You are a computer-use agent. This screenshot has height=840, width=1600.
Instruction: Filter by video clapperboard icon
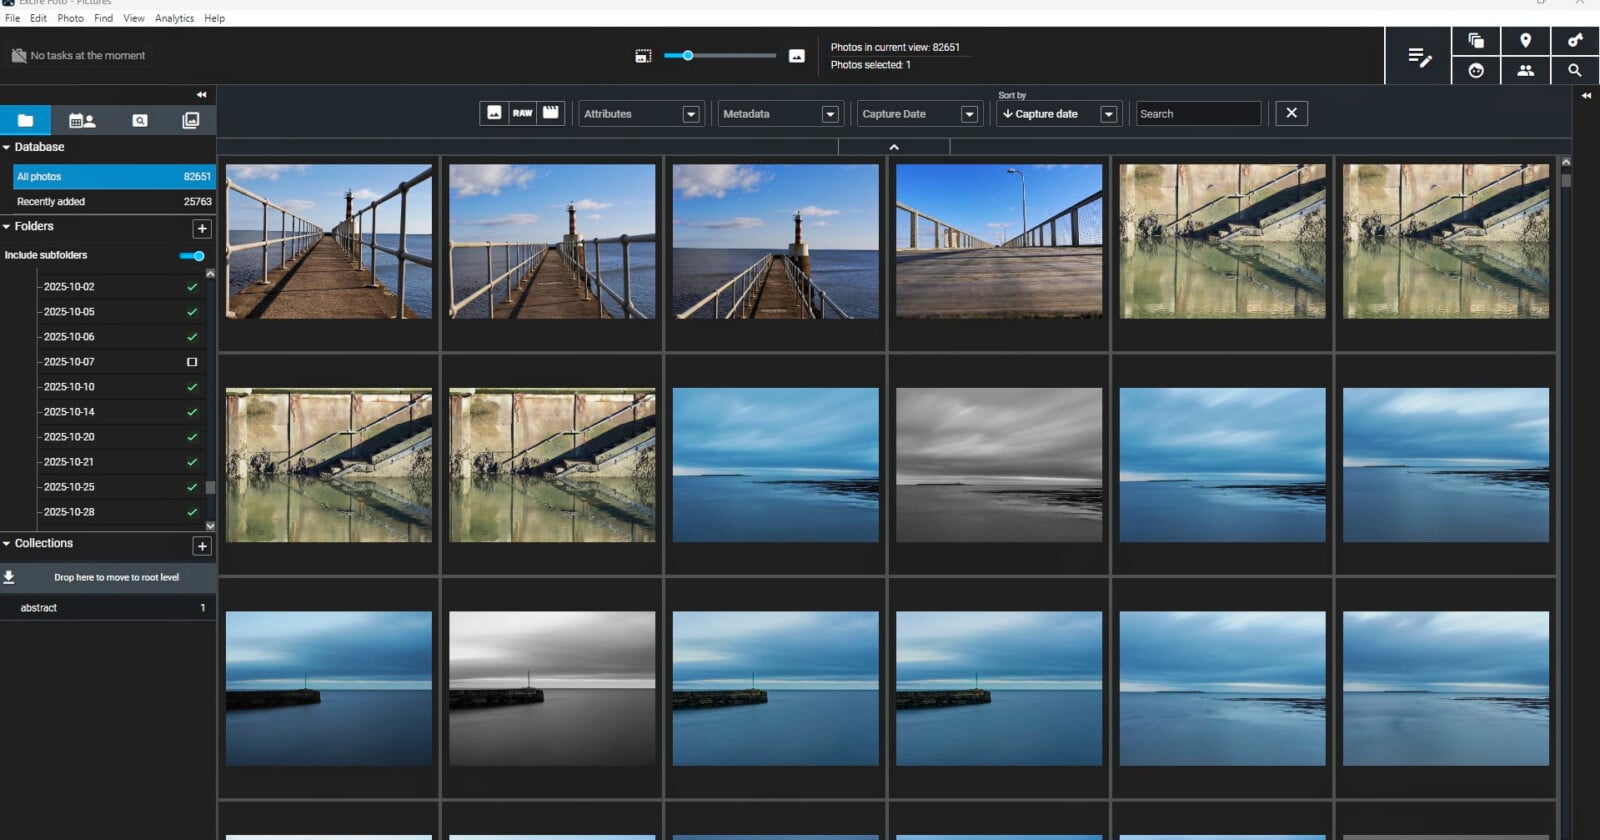tap(551, 113)
